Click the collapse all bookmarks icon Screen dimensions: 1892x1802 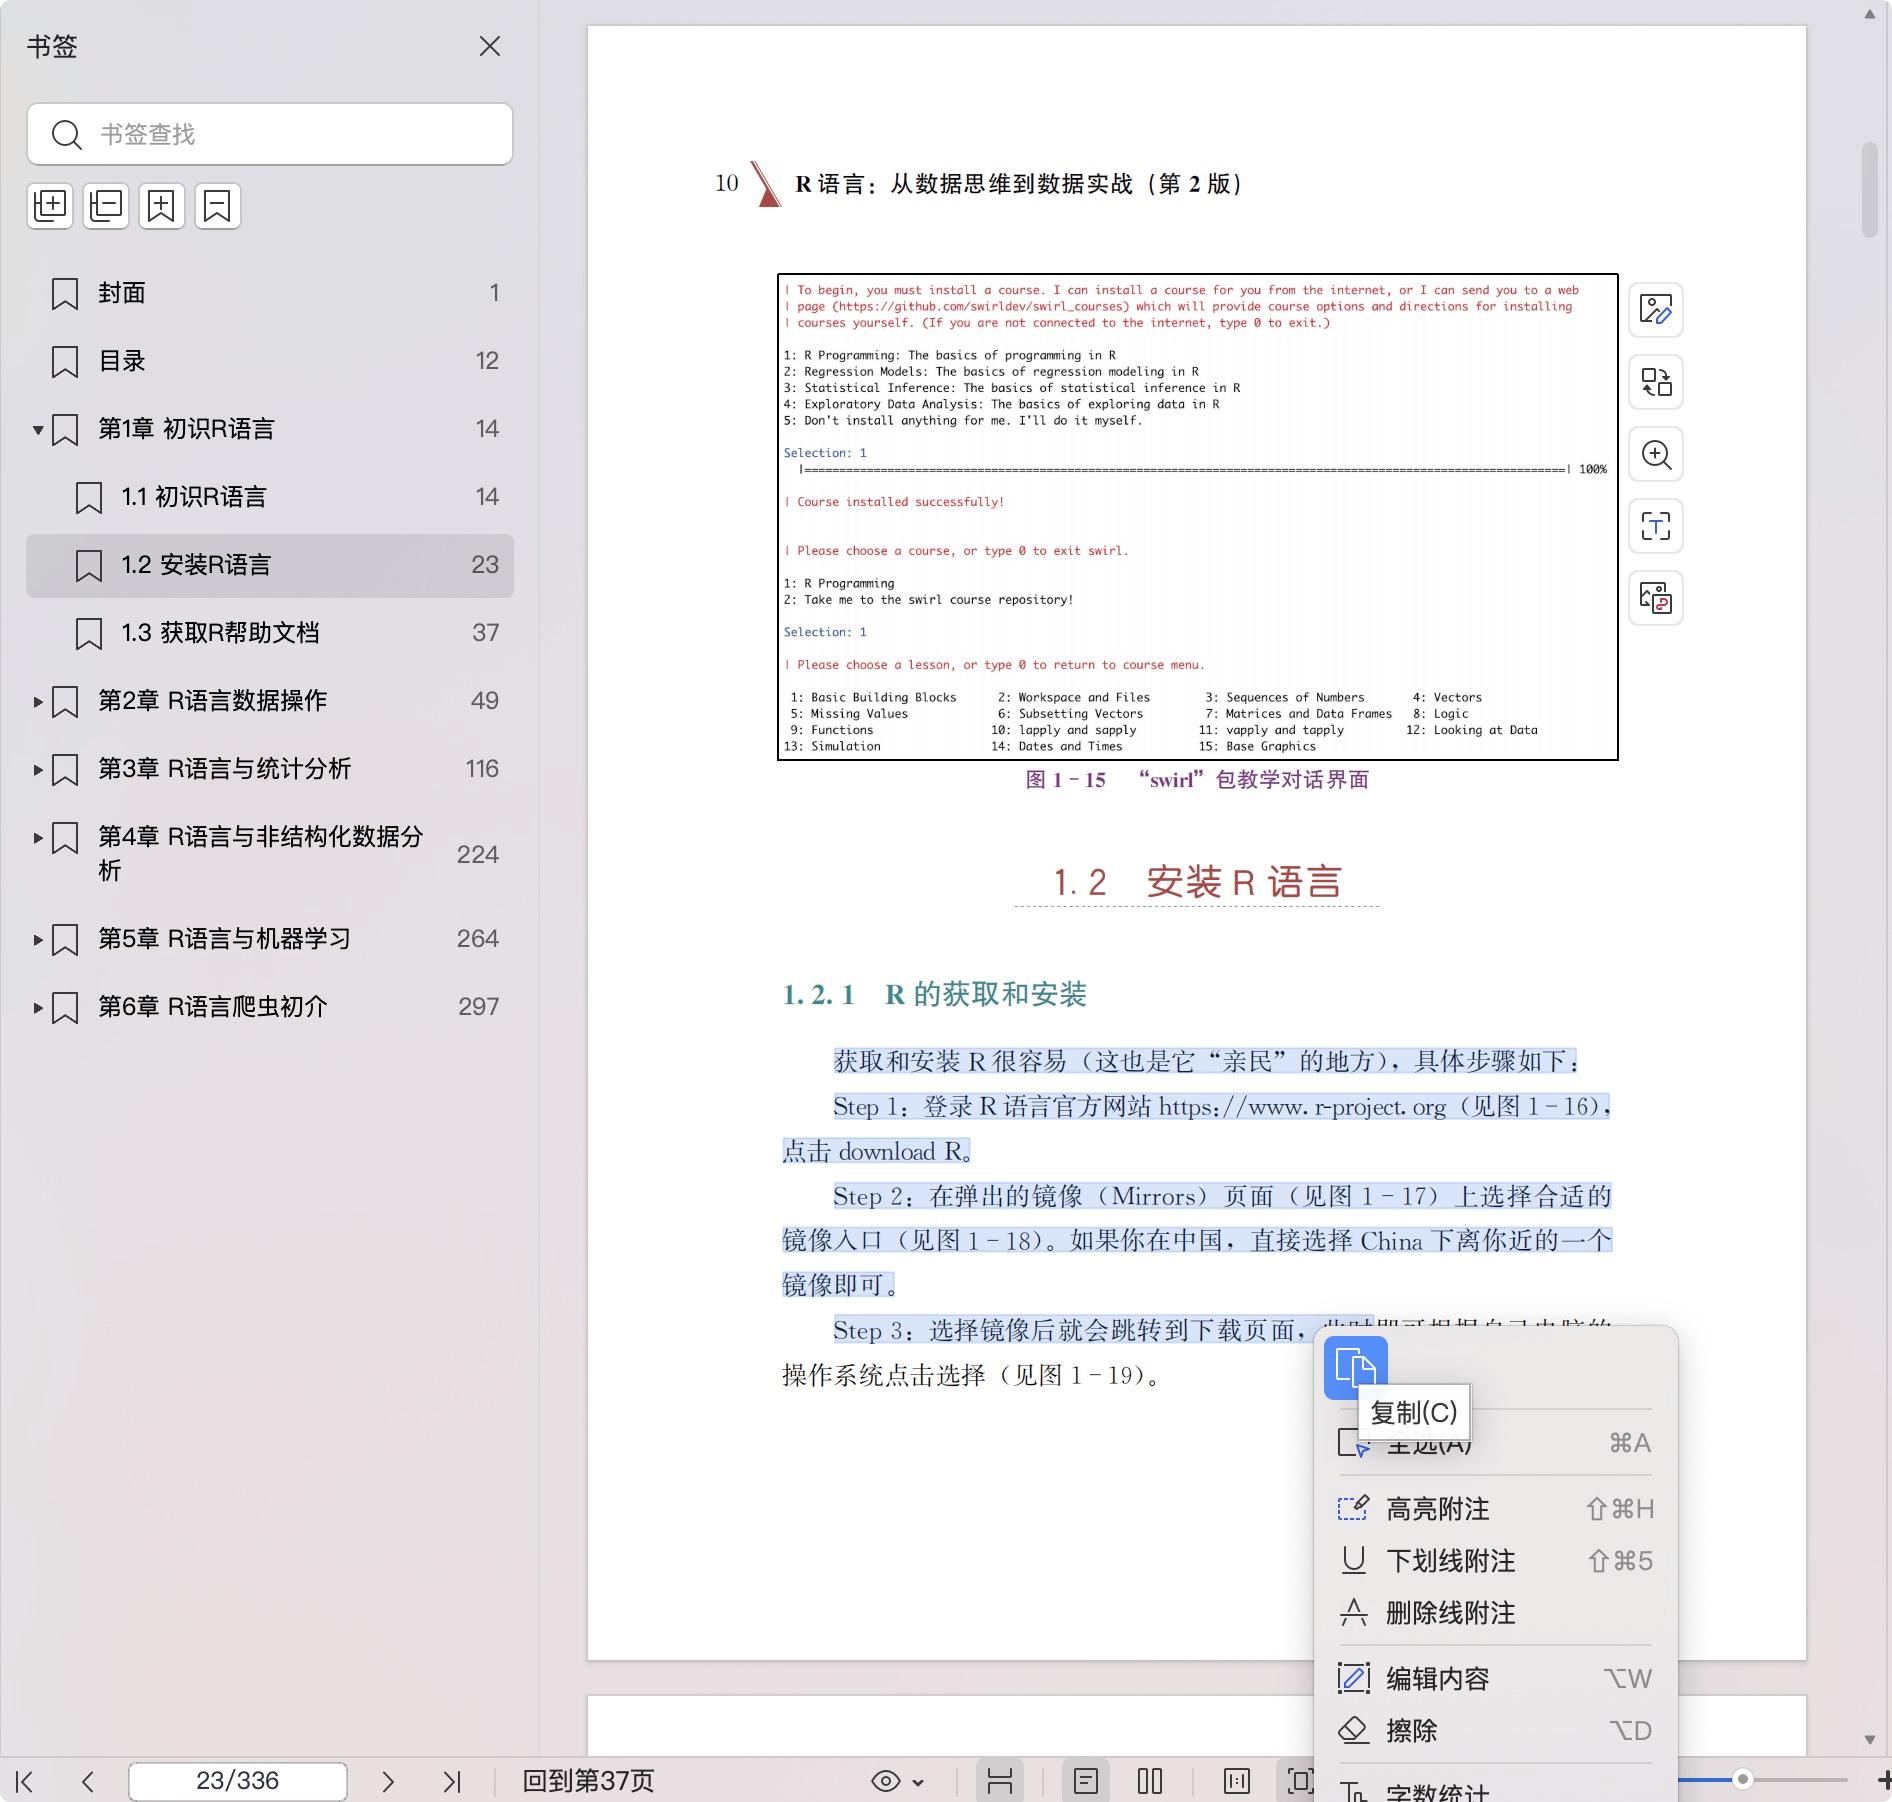pyautogui.click(x=106, y=206)
